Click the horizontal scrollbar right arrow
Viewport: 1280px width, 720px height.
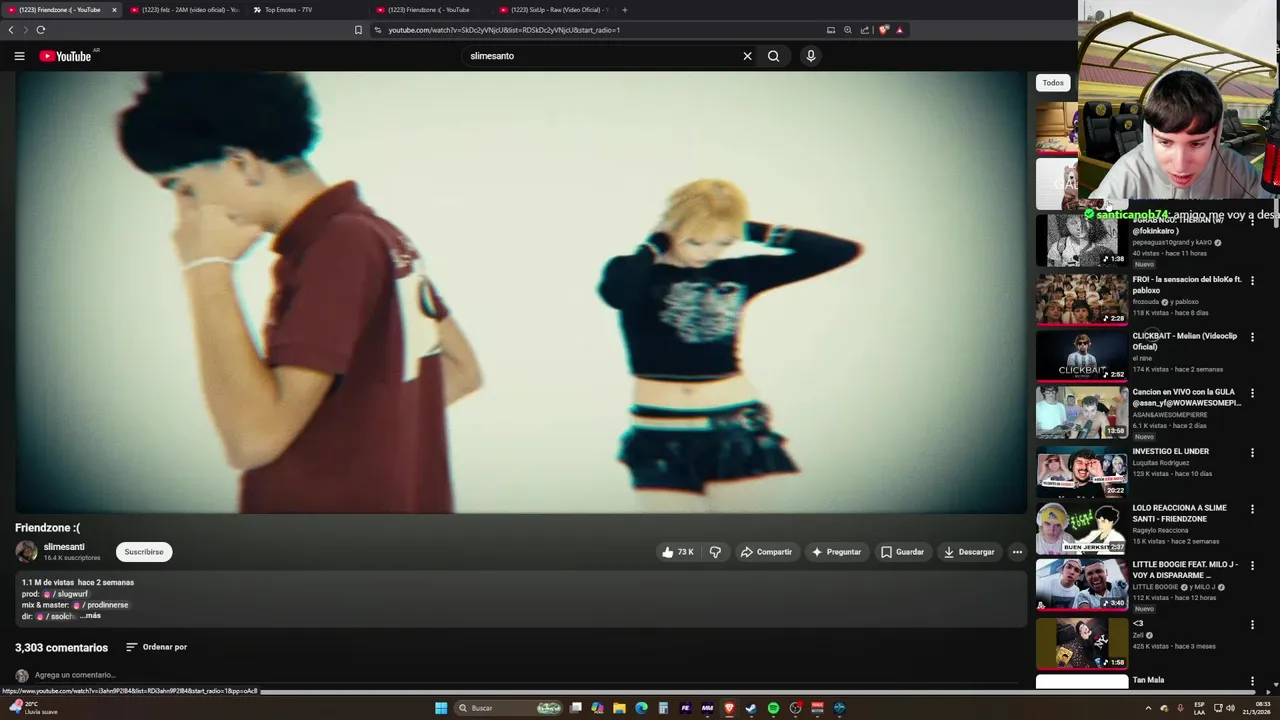[1269, 691]
